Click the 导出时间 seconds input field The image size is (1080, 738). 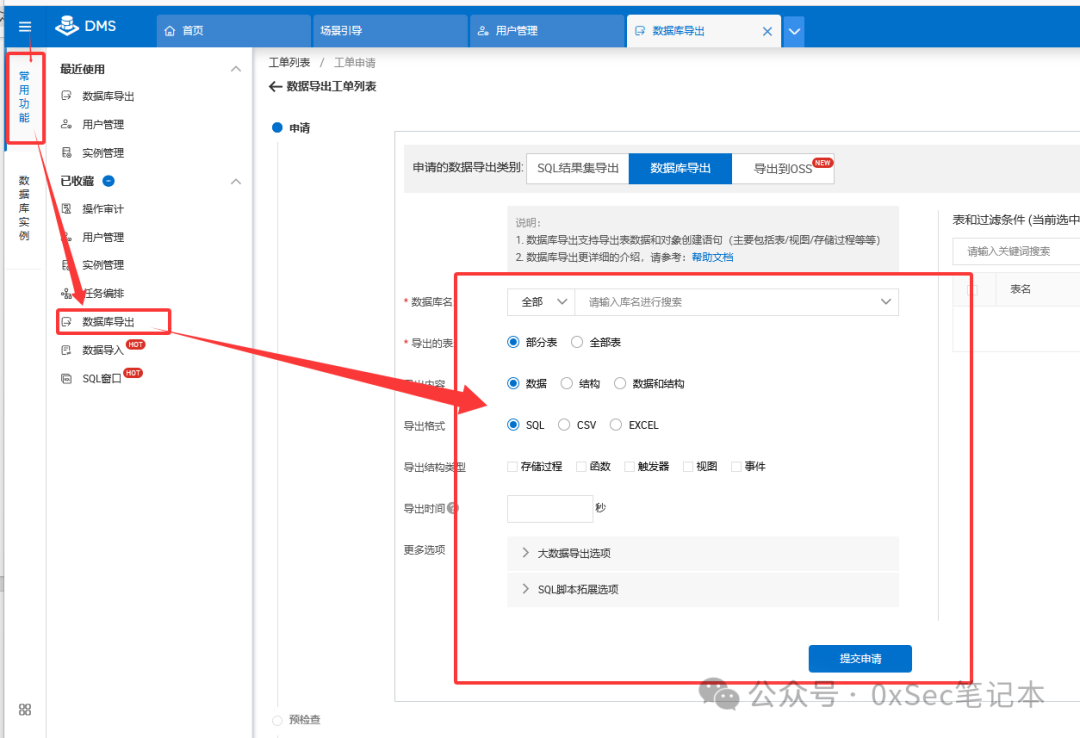tap(550, 509)
